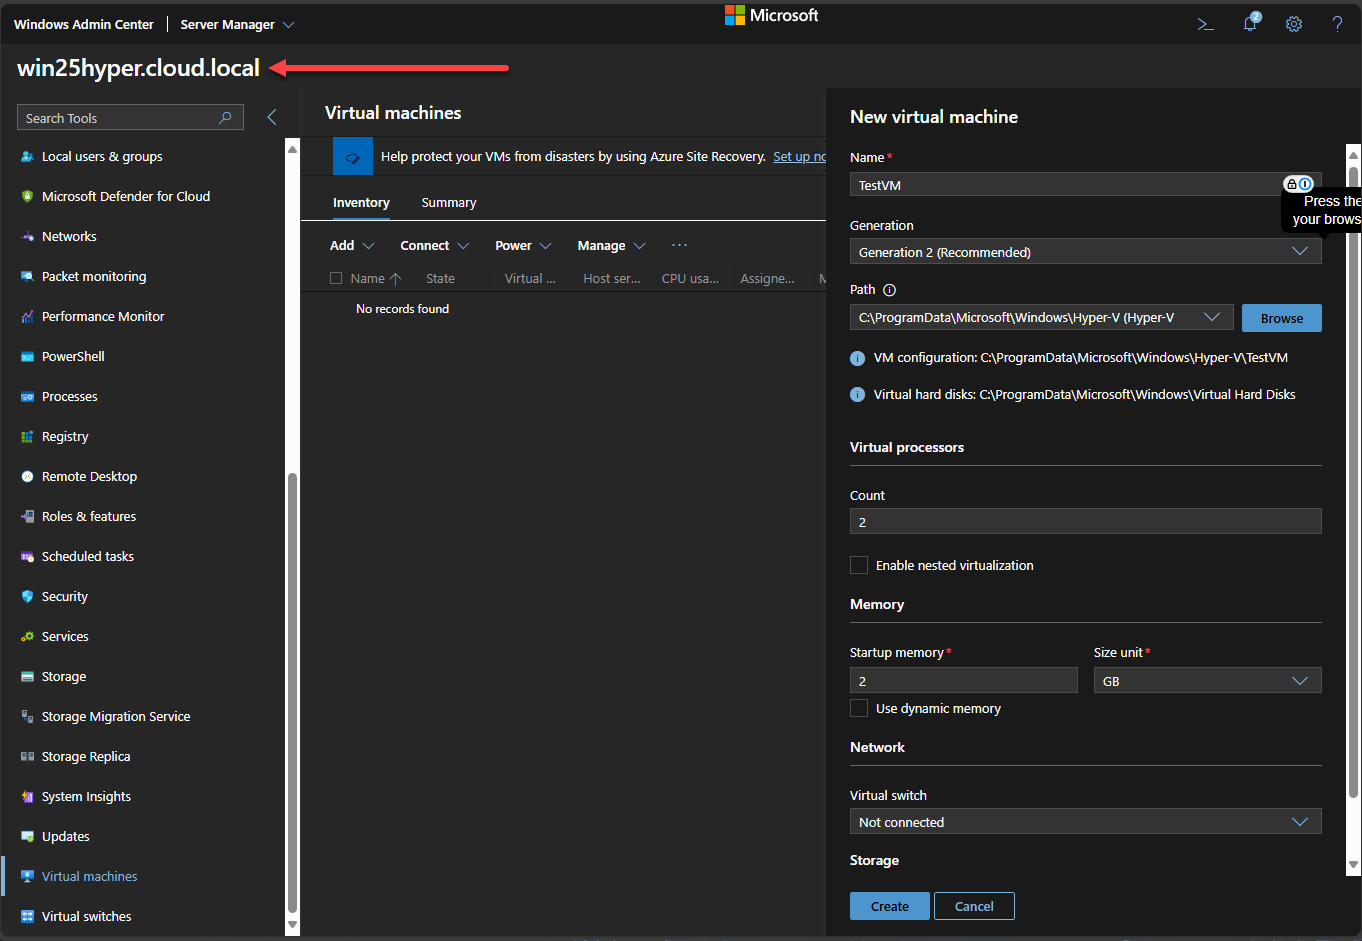Open the PowerShell console icon in header

[1205, 24]
